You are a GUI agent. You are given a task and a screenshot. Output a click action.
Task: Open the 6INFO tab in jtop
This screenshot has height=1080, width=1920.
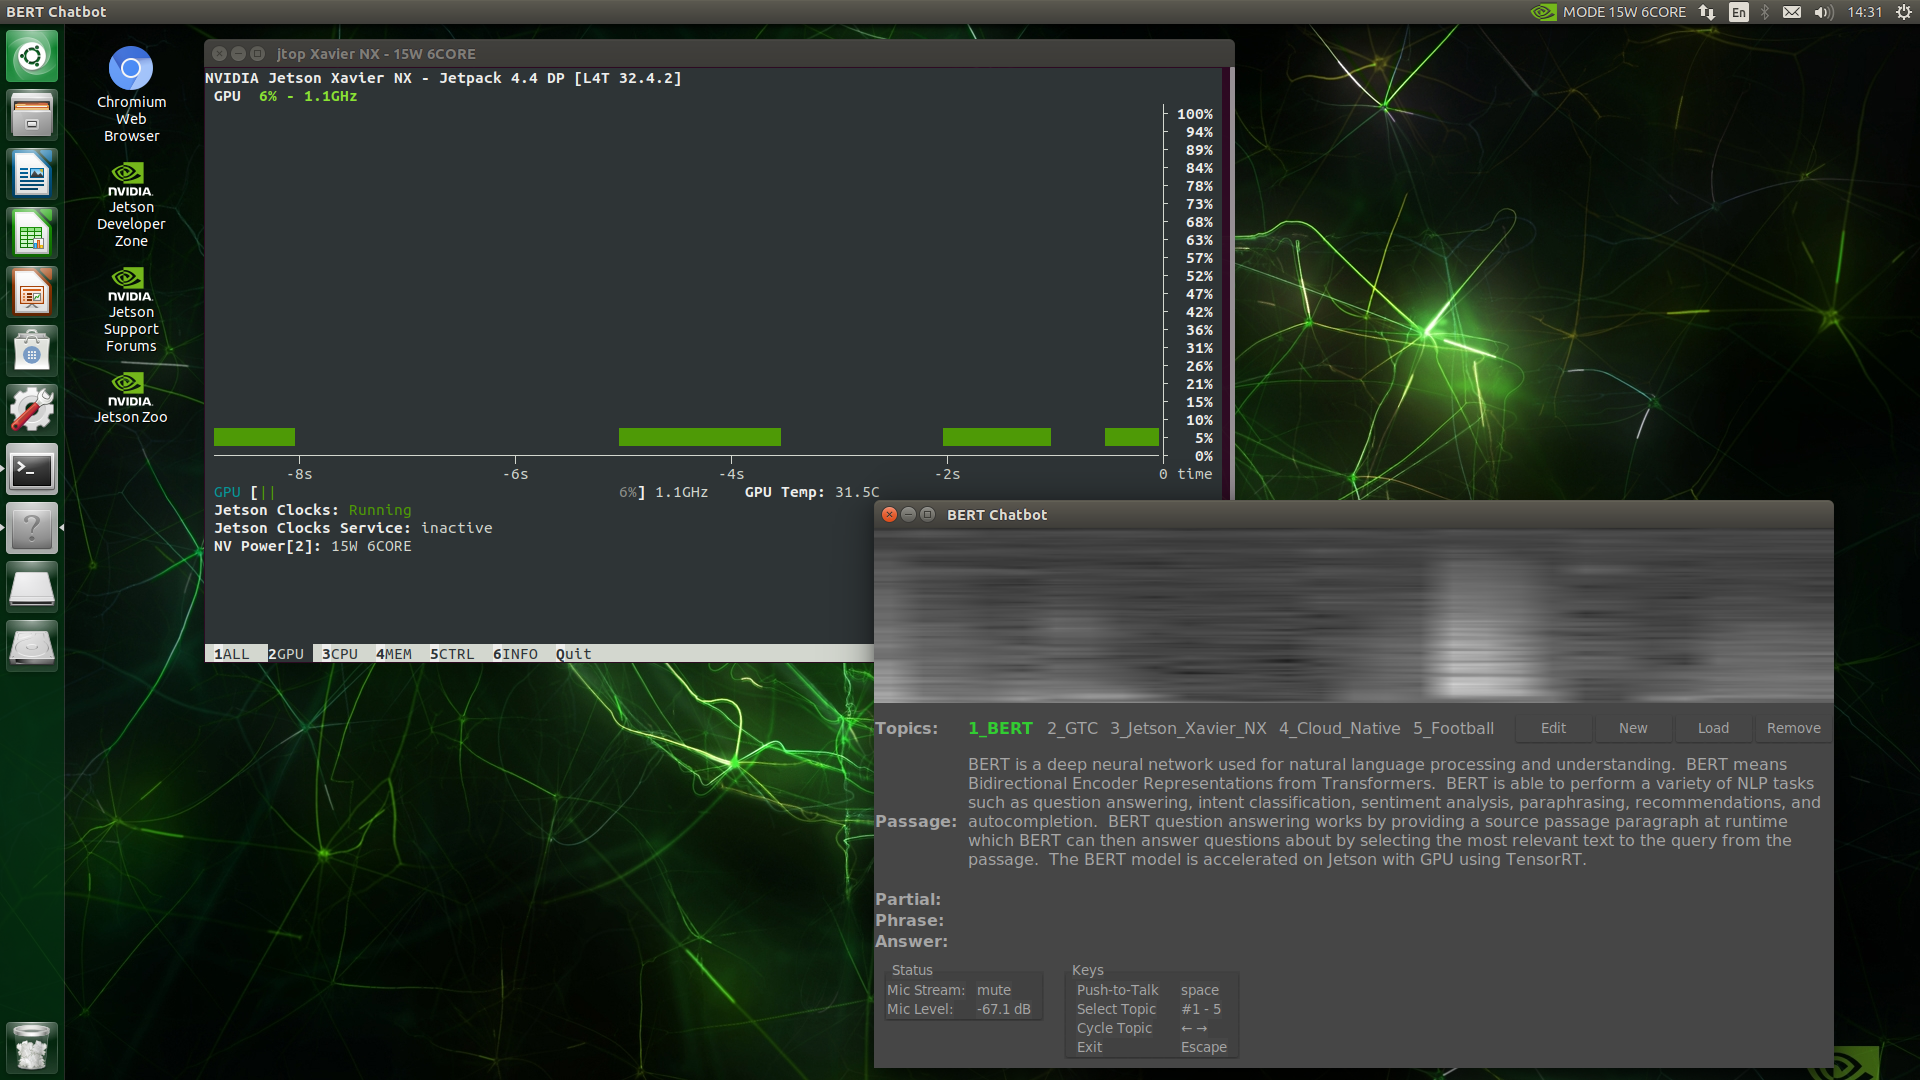tap(515, 654)
